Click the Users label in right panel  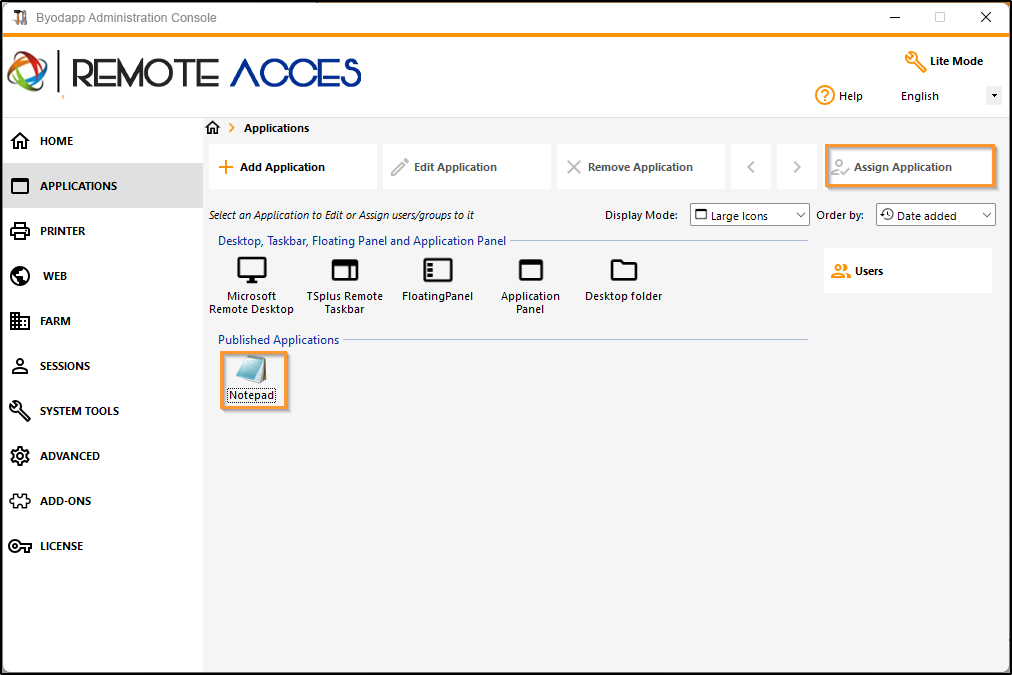click(x=869, y=272)
